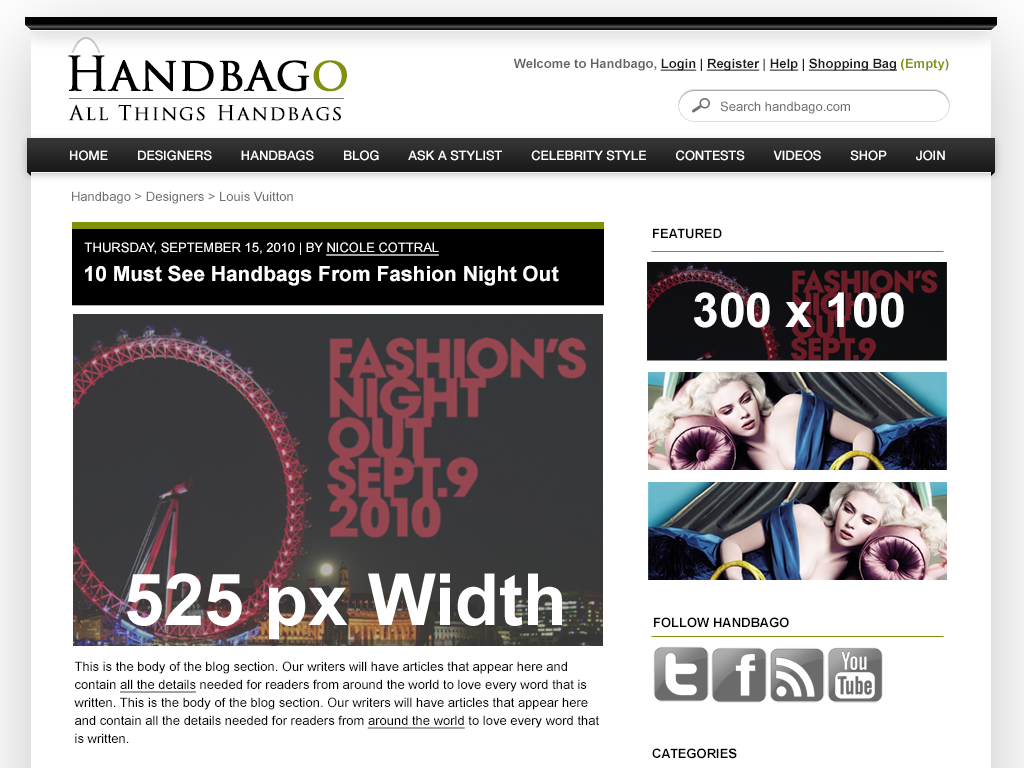Open author Nicole Cottral's link
The image size is (1024, 768).
click(x=382, y=248)
